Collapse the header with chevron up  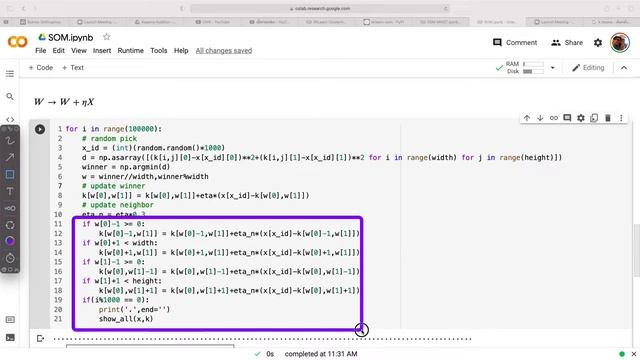624,68
